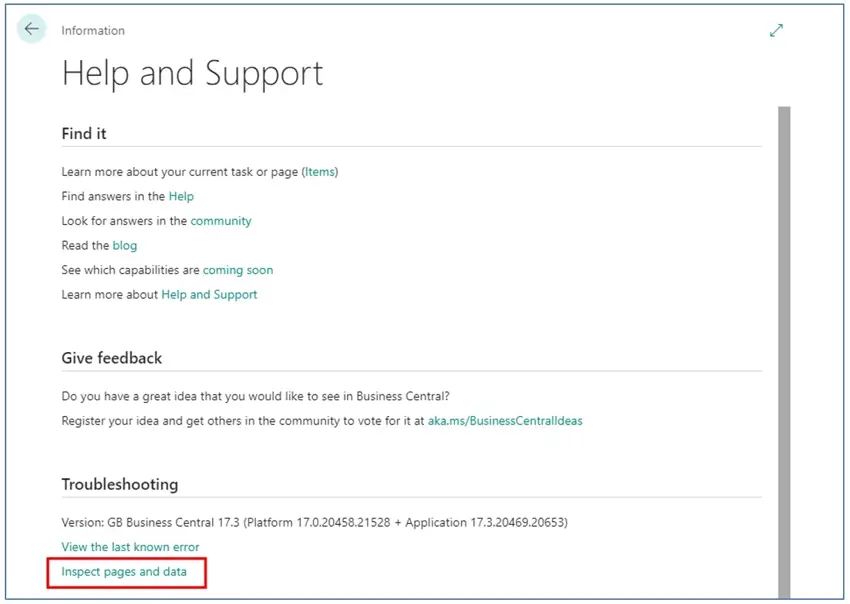This screenshot has width=850, height=604.
Task: Click the back arrow button
Action: click(x=31, y=30)
